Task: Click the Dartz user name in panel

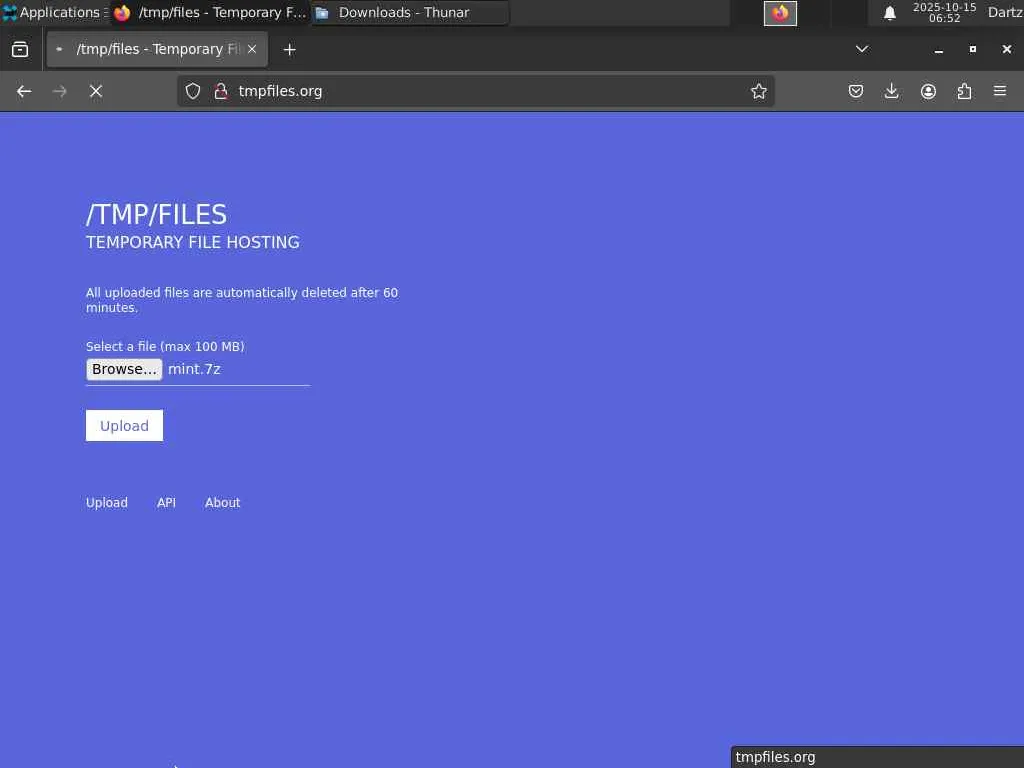Action: (1004, 12)
